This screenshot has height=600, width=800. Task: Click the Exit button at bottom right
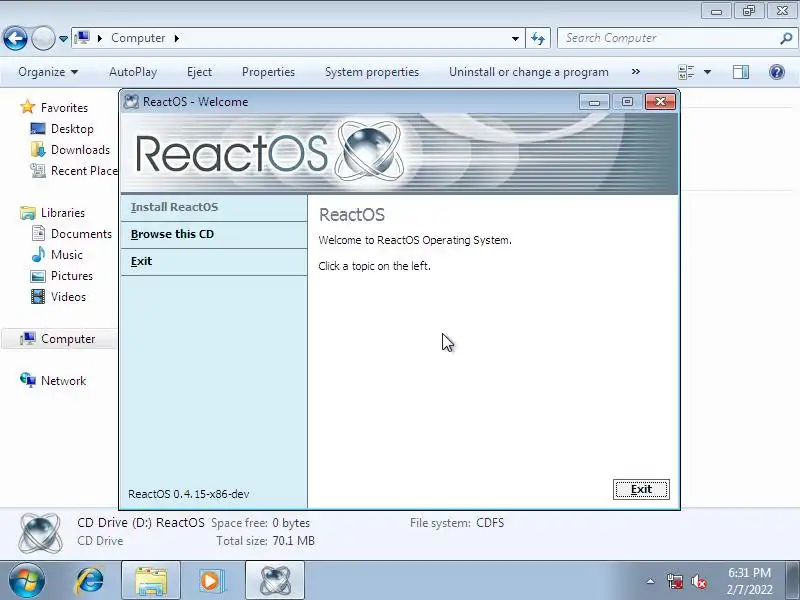coord(641,489)
